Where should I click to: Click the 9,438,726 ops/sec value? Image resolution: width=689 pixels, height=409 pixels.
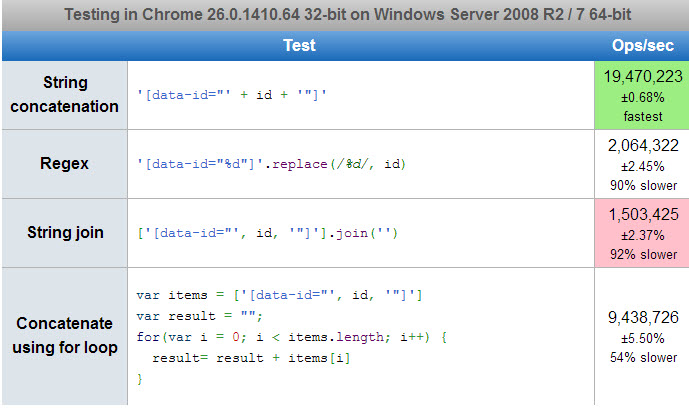[642, 318]
